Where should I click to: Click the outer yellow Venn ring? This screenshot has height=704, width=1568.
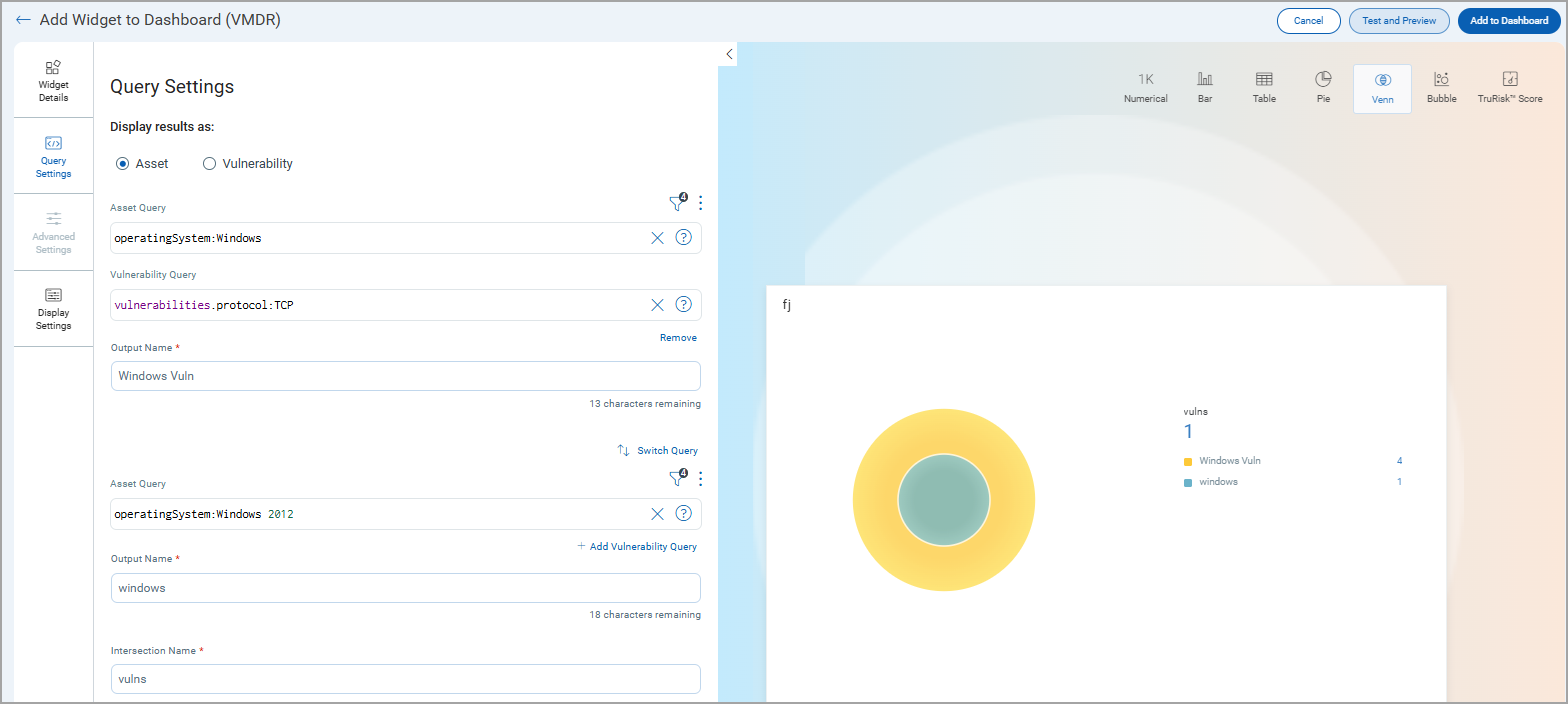(944, 430)
